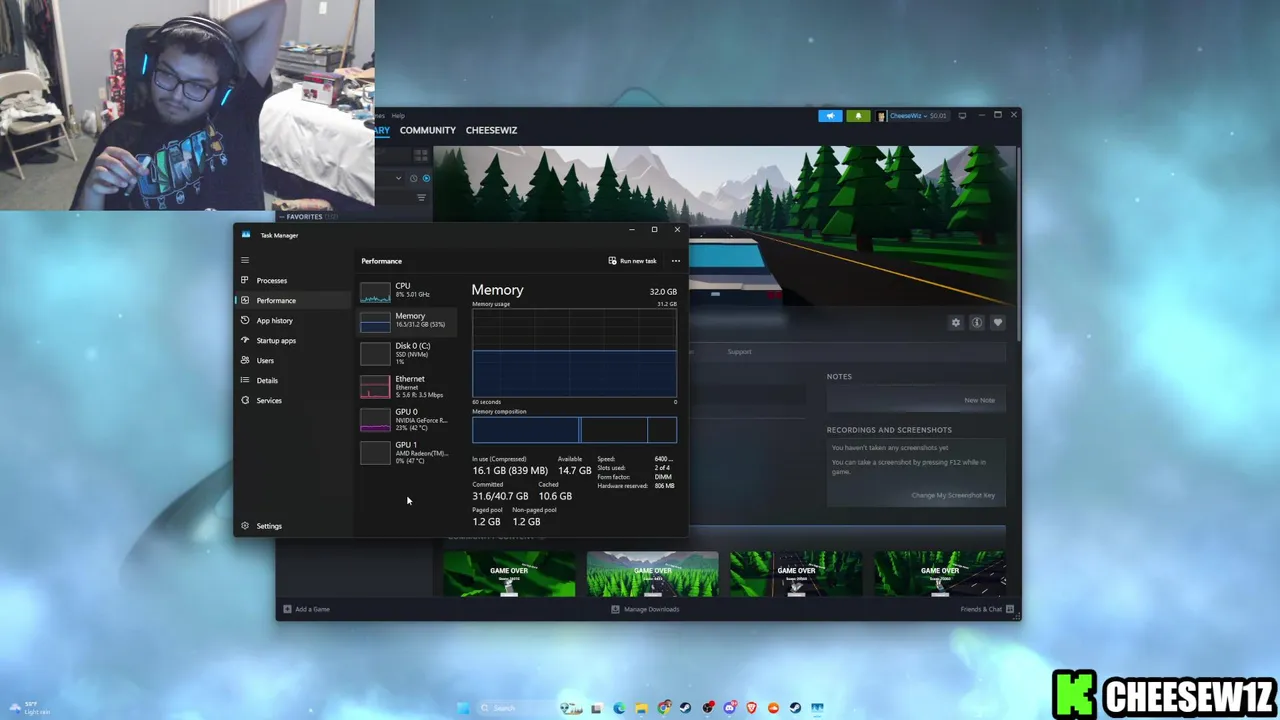The height and width of the screenshot is (720, 1280).
Task: Click Run new task button
Action: click(x=633, y=261)
